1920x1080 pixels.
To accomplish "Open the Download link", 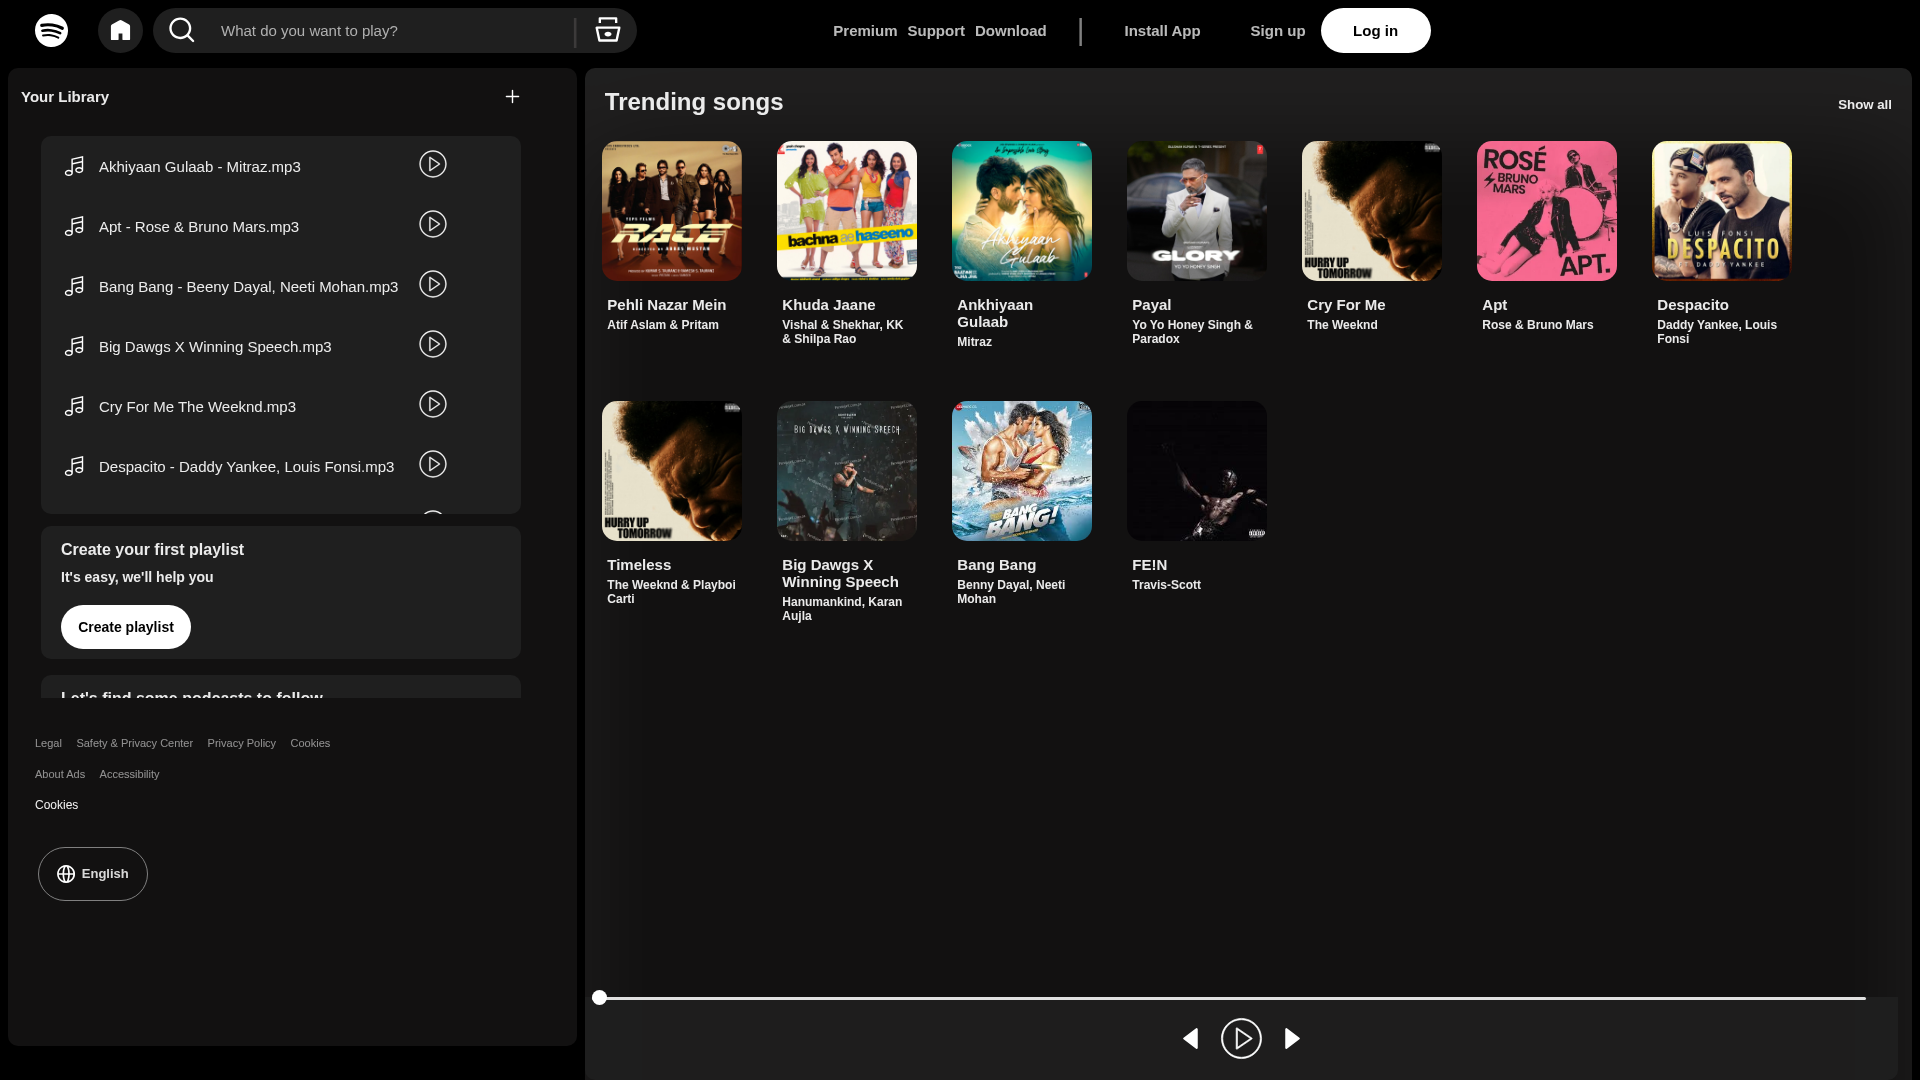I will (x=1011, y=31).
